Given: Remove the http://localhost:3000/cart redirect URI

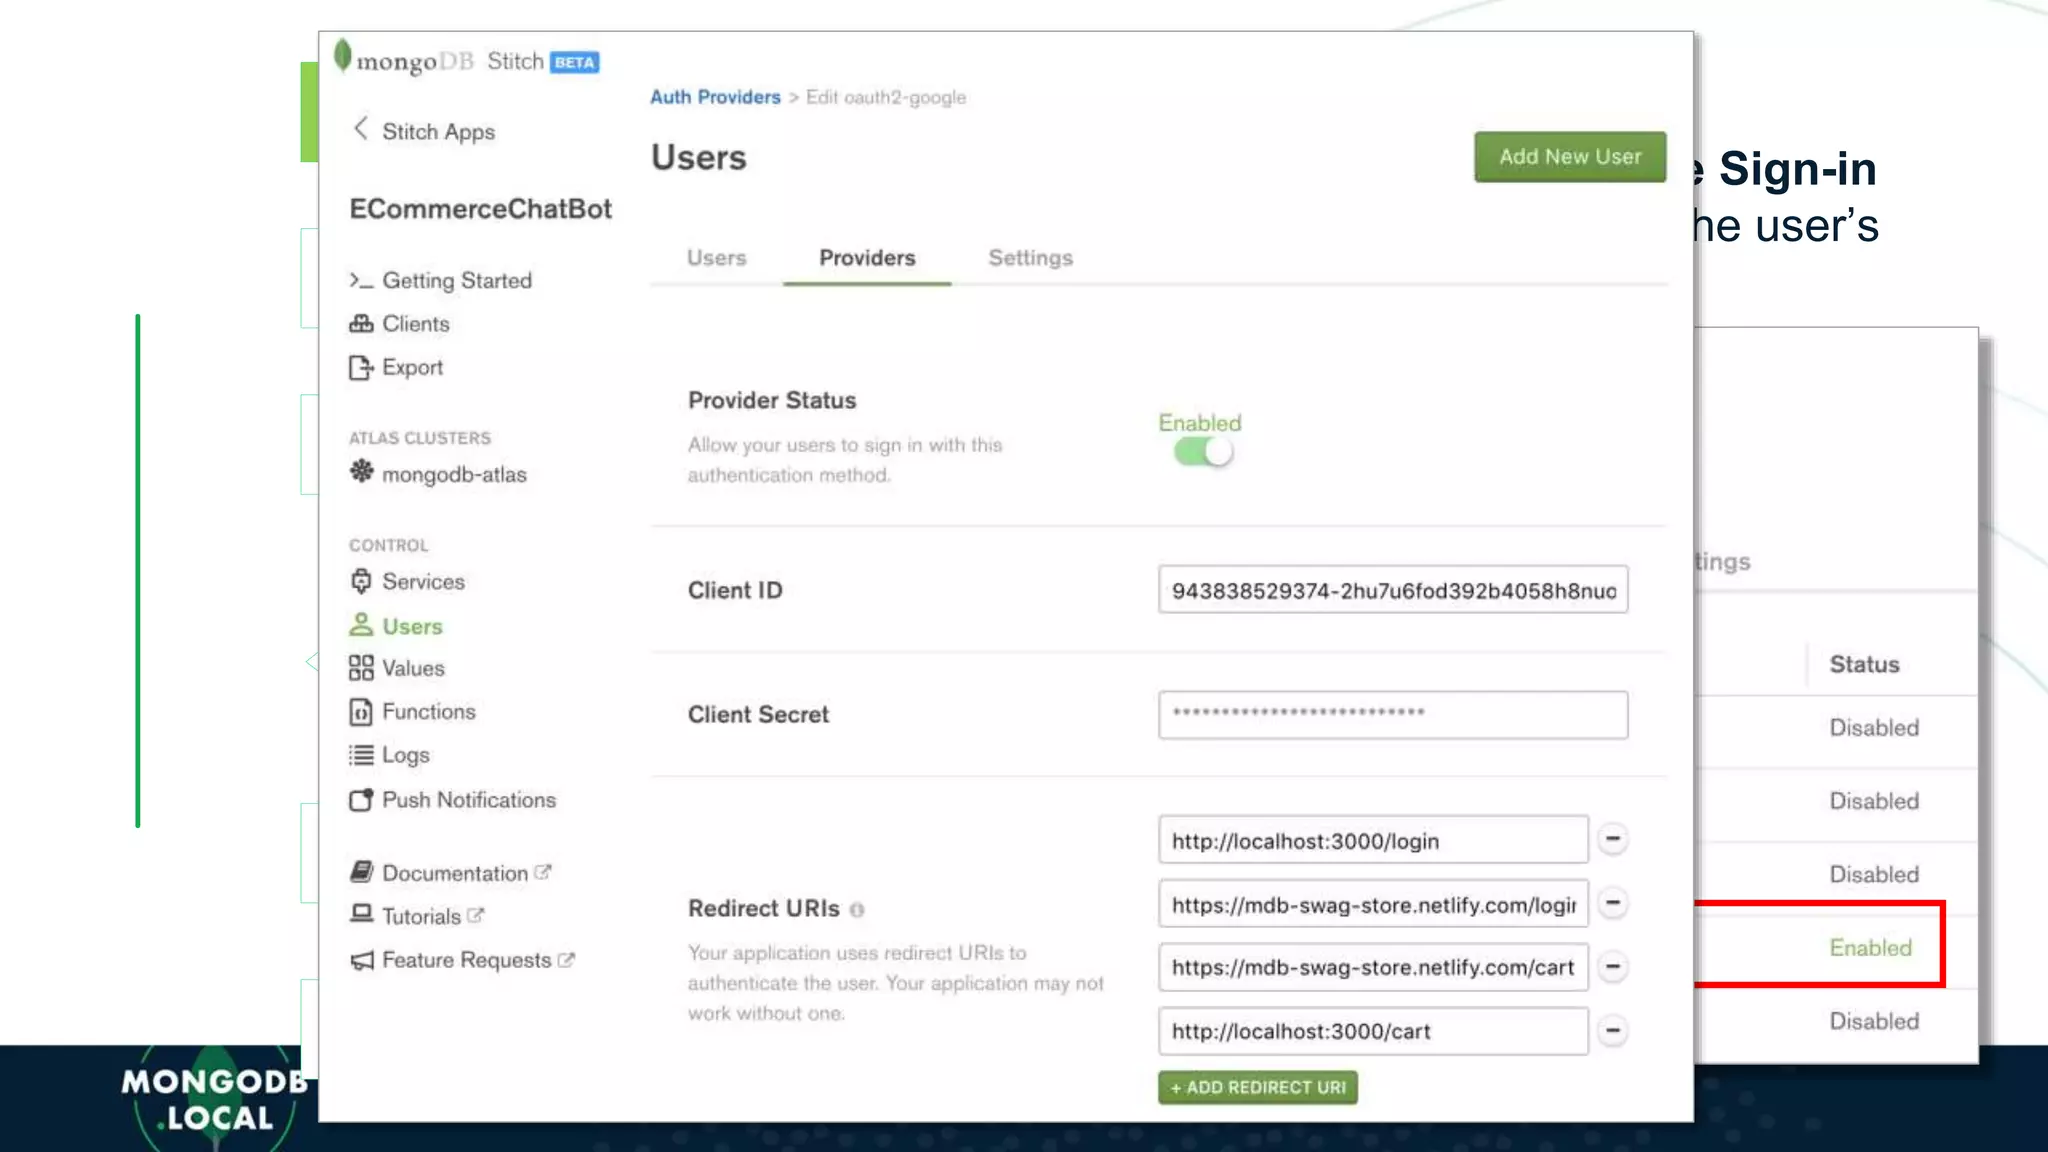Looking at the screenshot, I should click(1613, 1030).
